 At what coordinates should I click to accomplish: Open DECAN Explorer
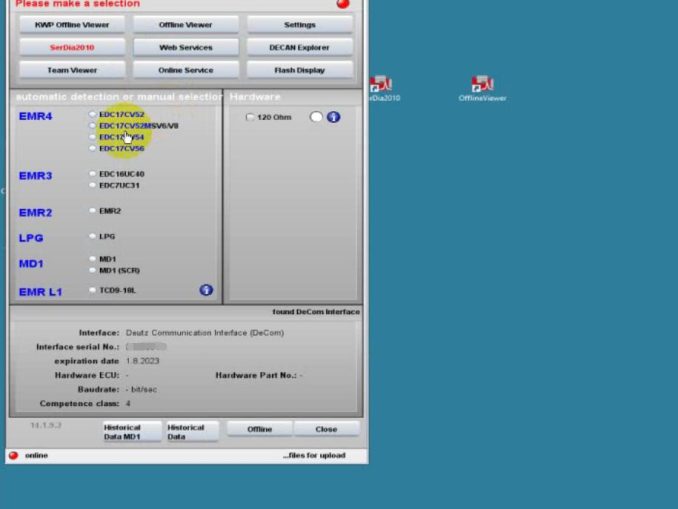[x=300, y=47]
